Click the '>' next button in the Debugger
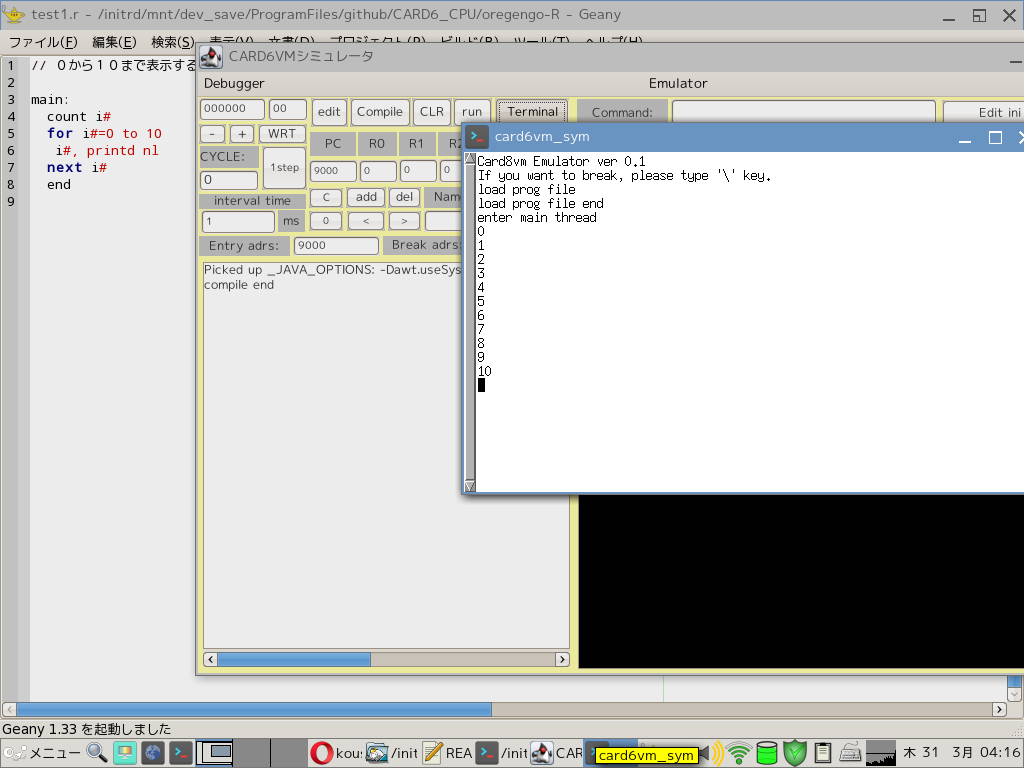Screen dimensions: 1024x768 404,221
